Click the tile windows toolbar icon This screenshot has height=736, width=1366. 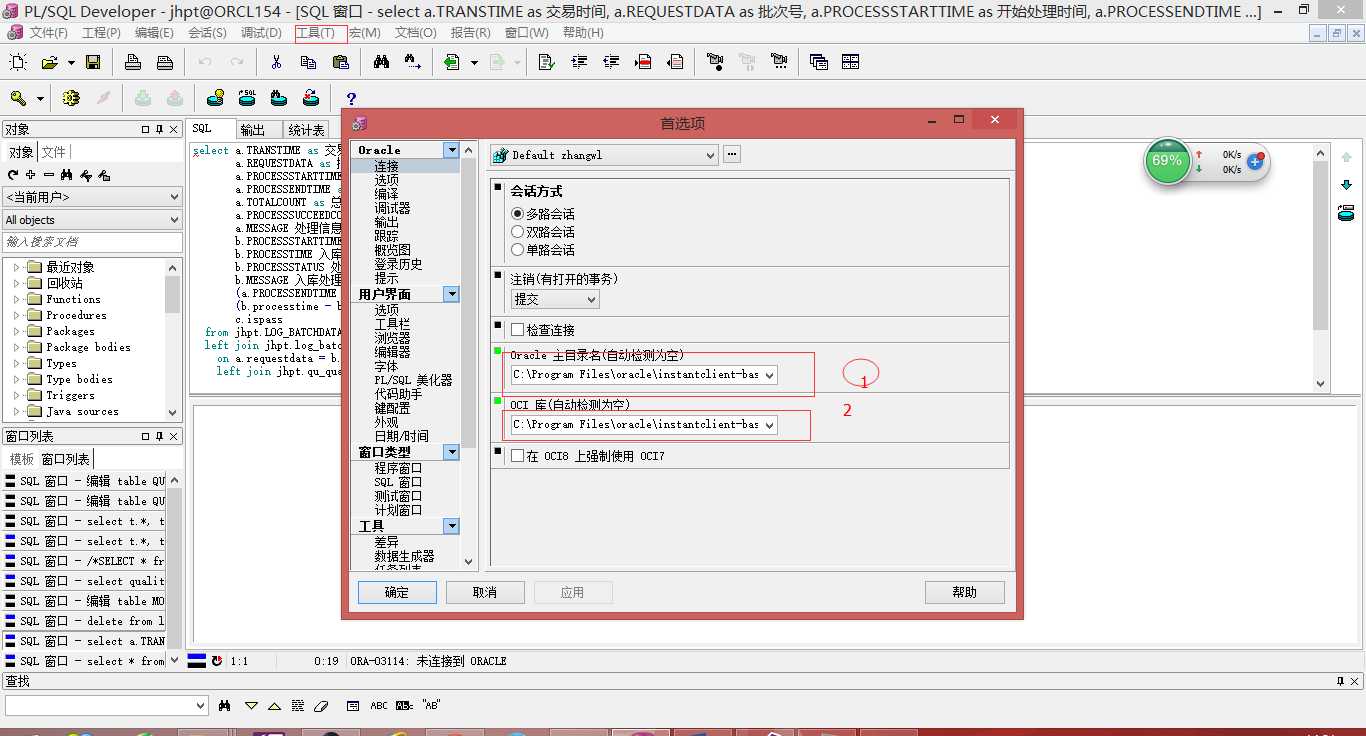point(850,62)
